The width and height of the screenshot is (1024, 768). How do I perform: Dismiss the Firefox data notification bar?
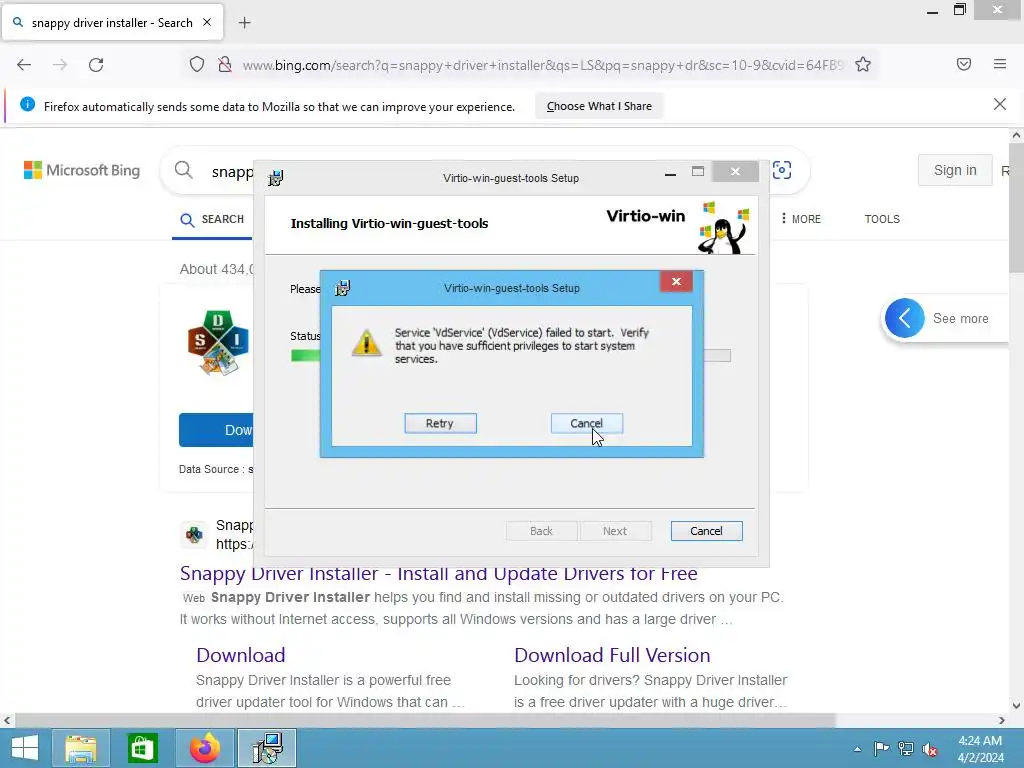point(1000,104)
